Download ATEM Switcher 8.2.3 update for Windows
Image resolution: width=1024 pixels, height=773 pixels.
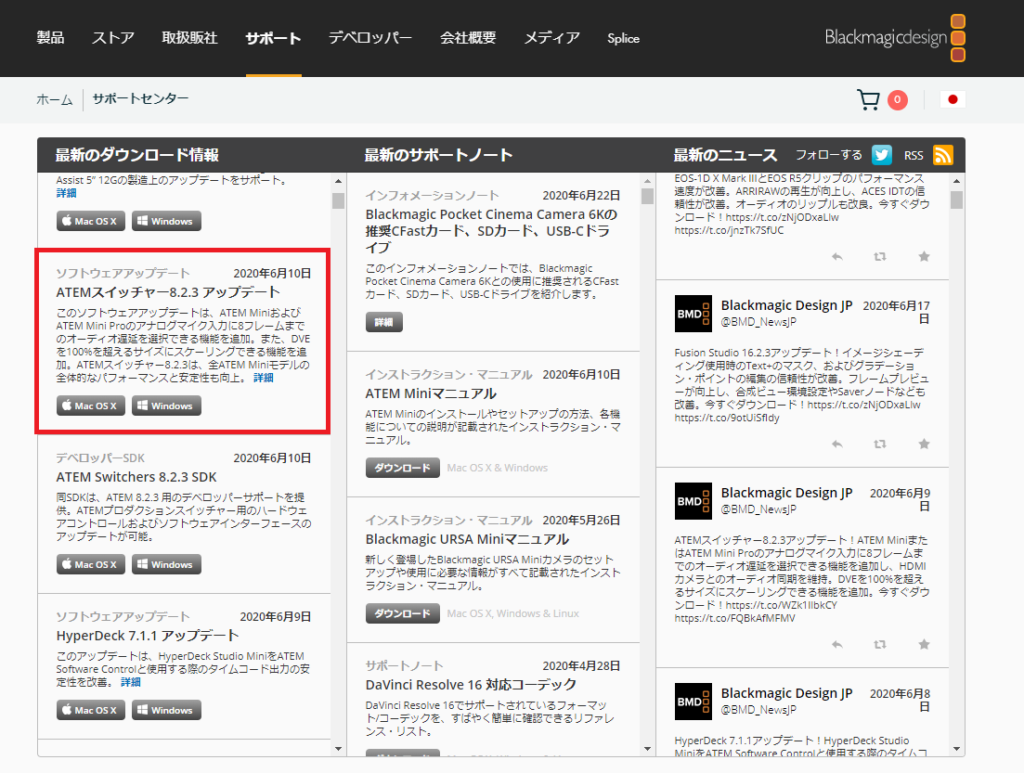[166, 405]
